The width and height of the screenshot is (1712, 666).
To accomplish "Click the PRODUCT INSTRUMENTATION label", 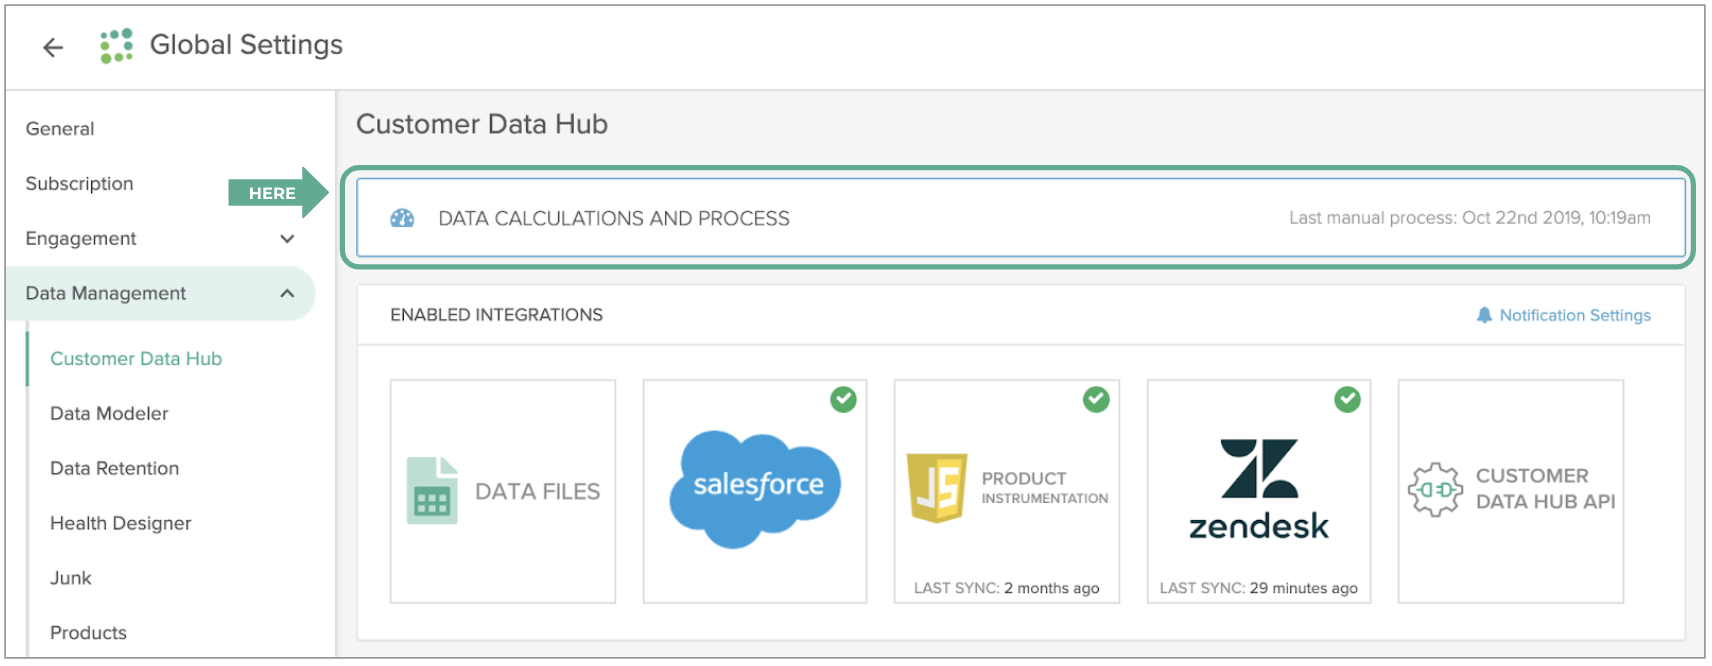I will pos(1044,487).
